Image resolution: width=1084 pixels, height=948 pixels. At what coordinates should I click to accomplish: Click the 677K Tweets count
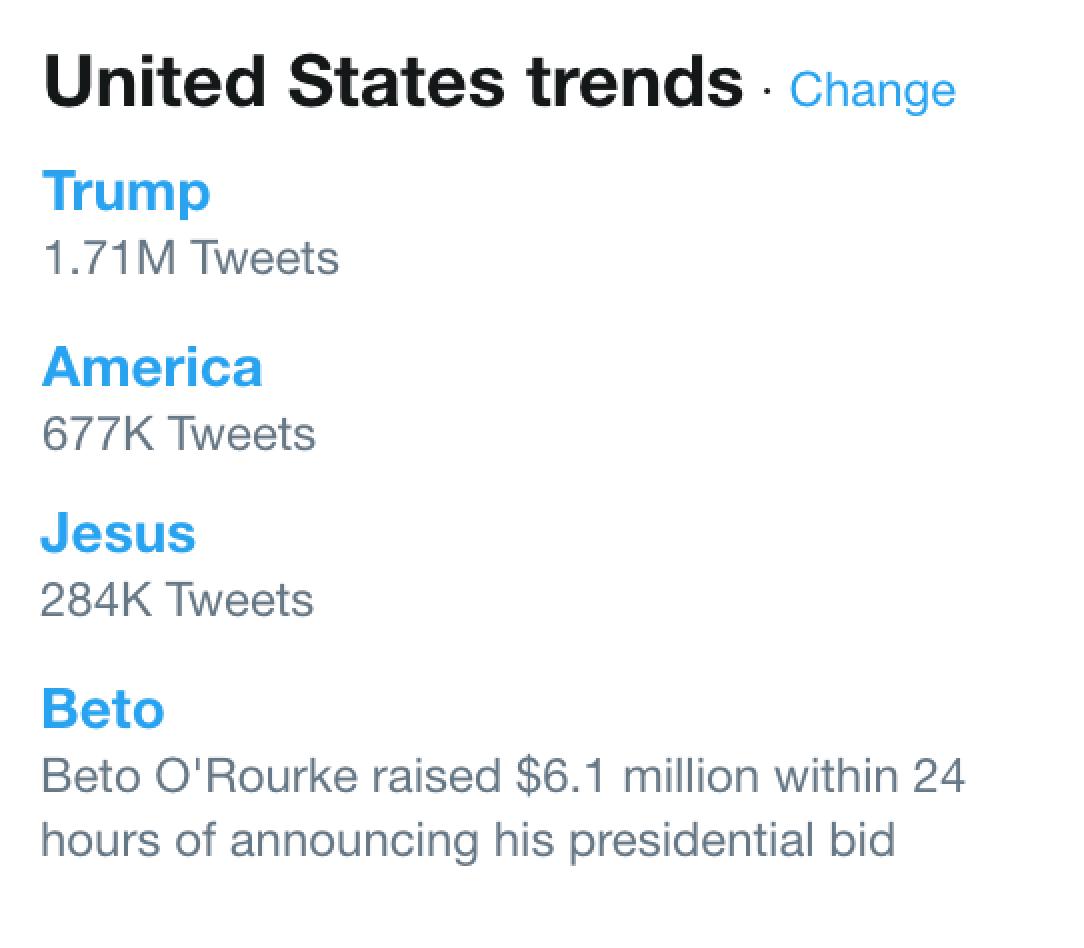(x=178, y=434)
